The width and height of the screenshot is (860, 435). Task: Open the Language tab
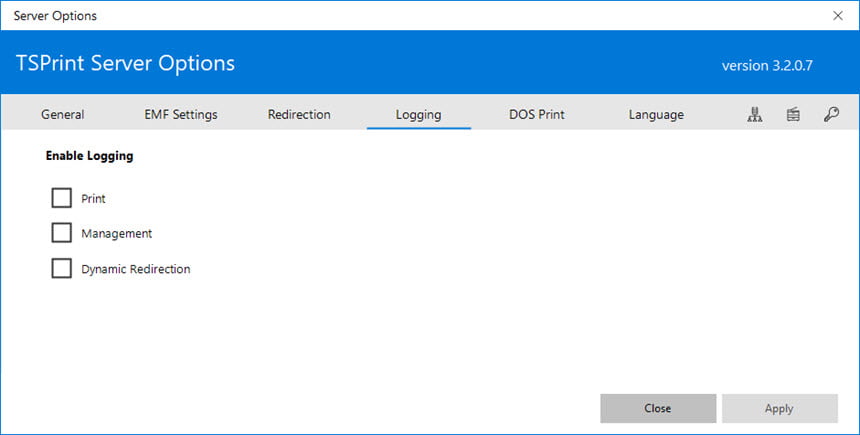click(656, 114)
